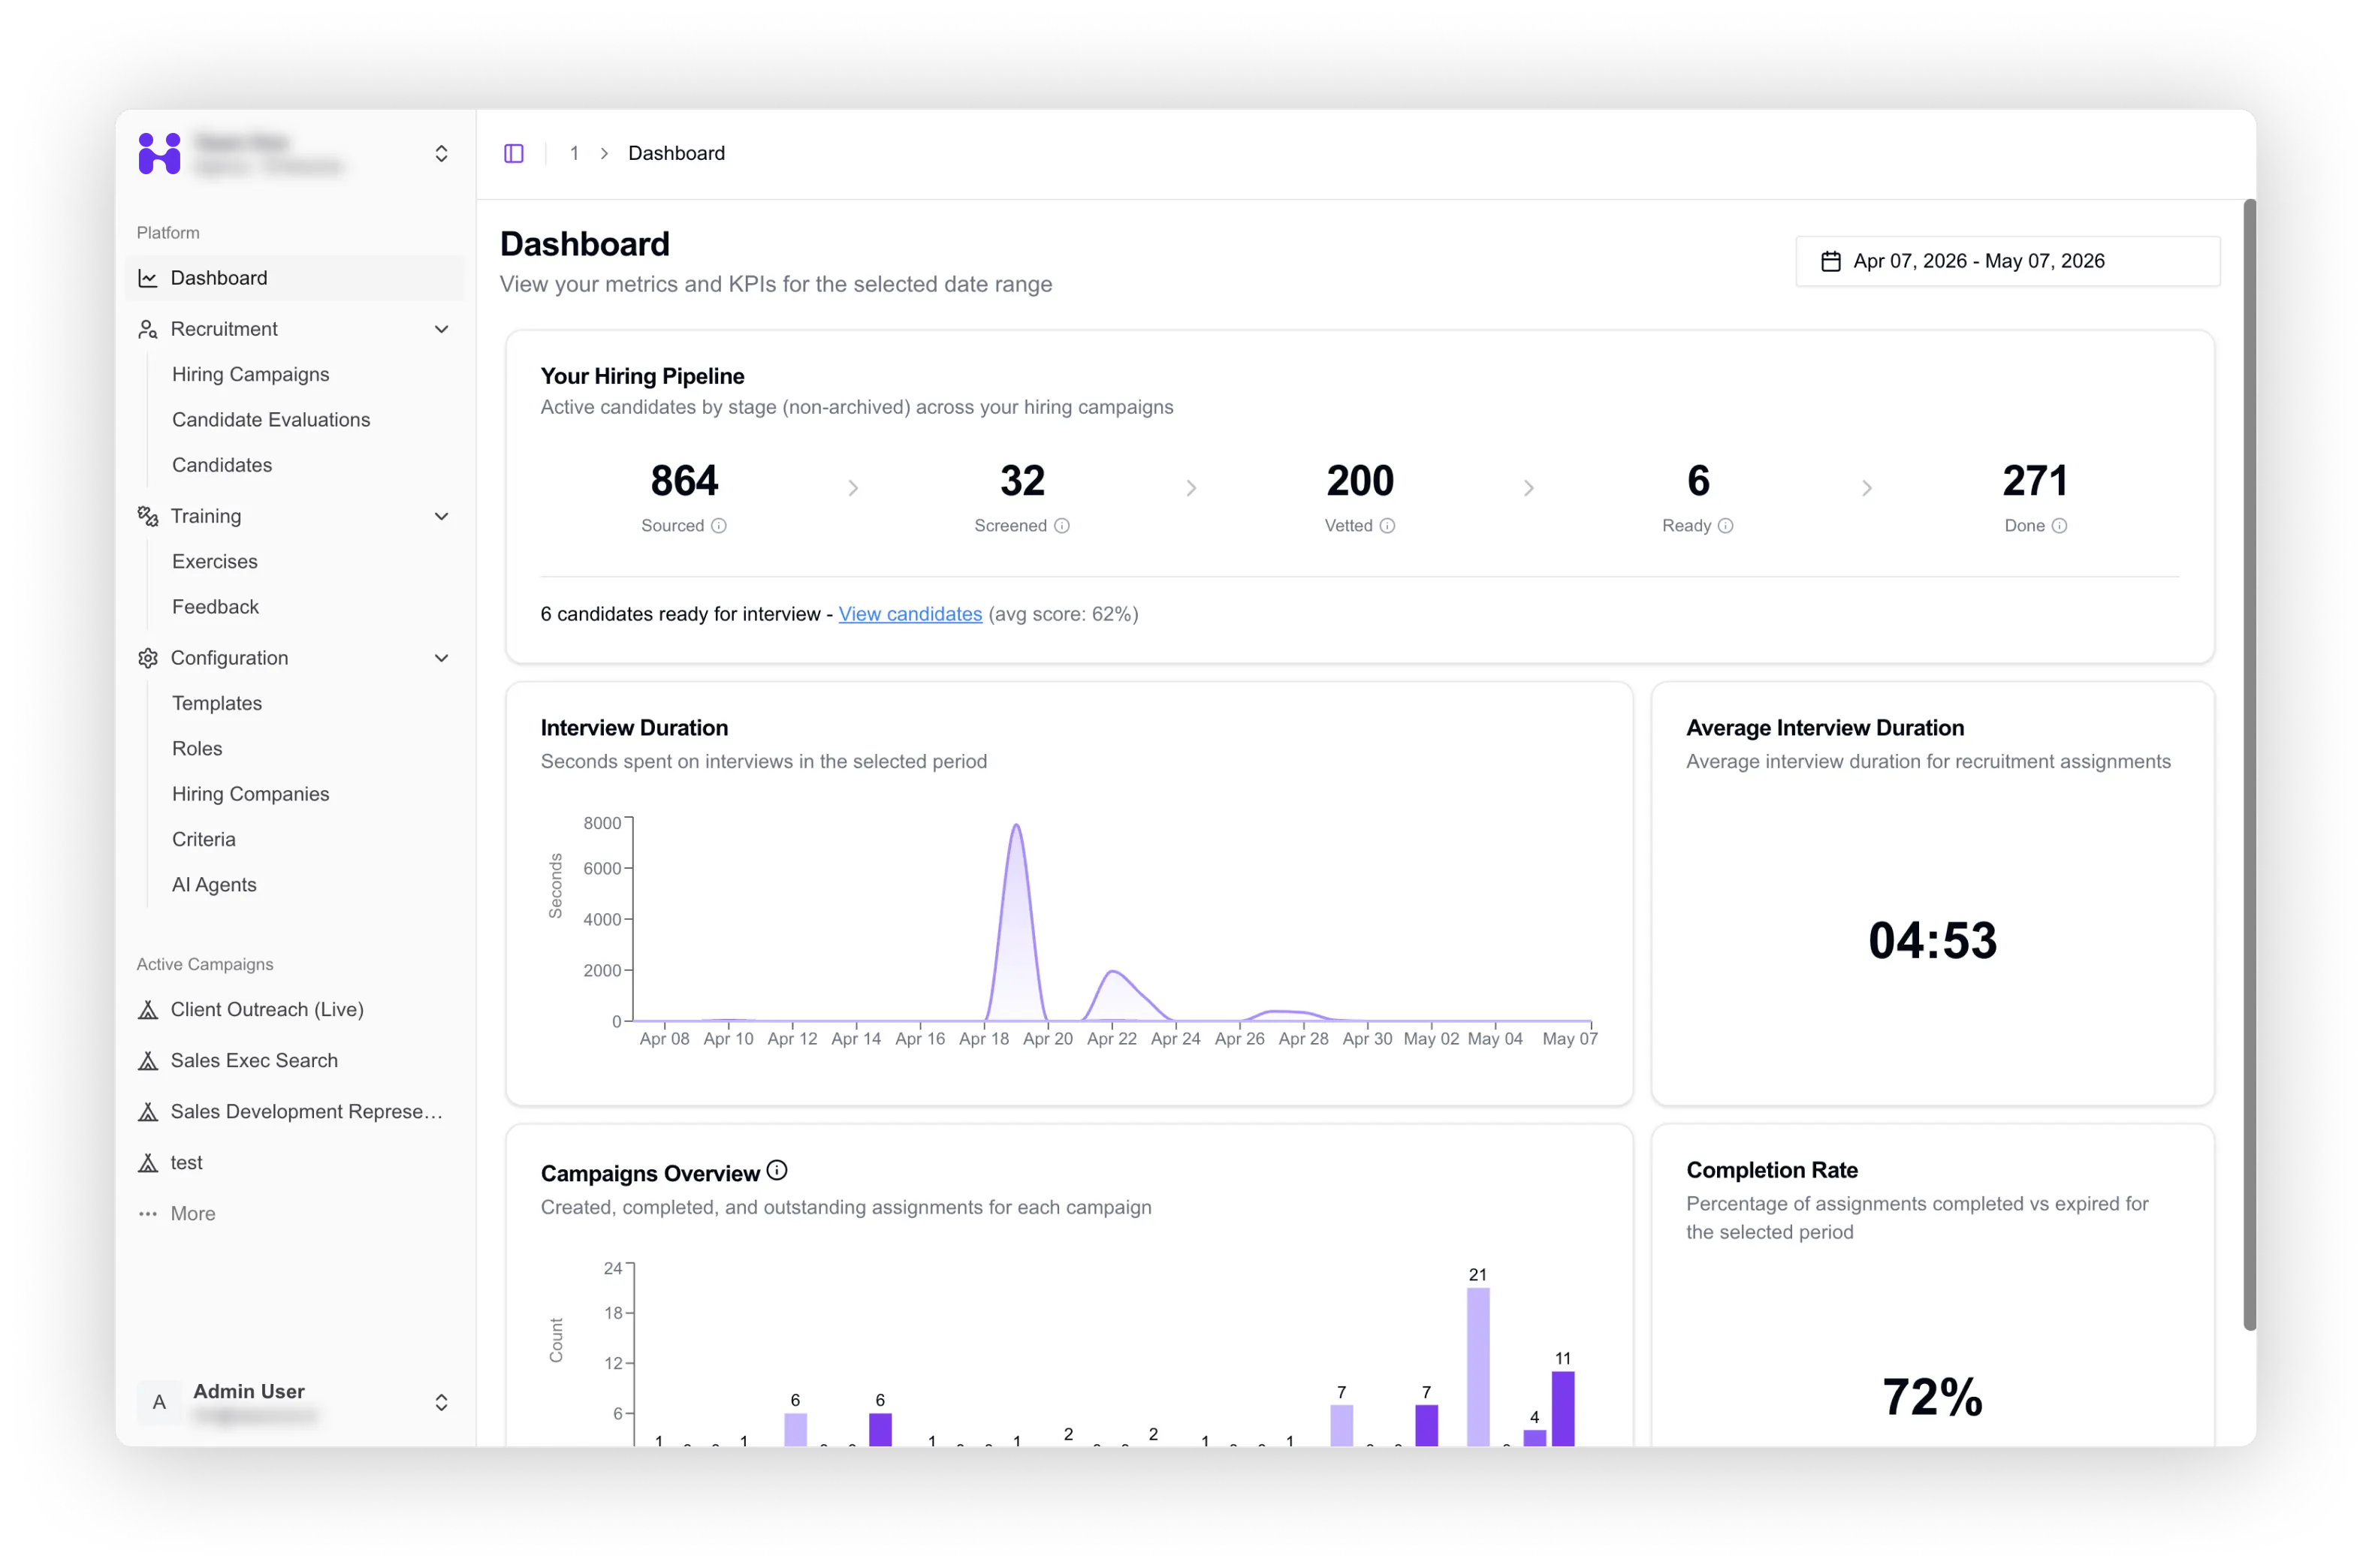Click the 864 Sourced count
This screenshot has width=2372, height=1568.
coord(684,481)
